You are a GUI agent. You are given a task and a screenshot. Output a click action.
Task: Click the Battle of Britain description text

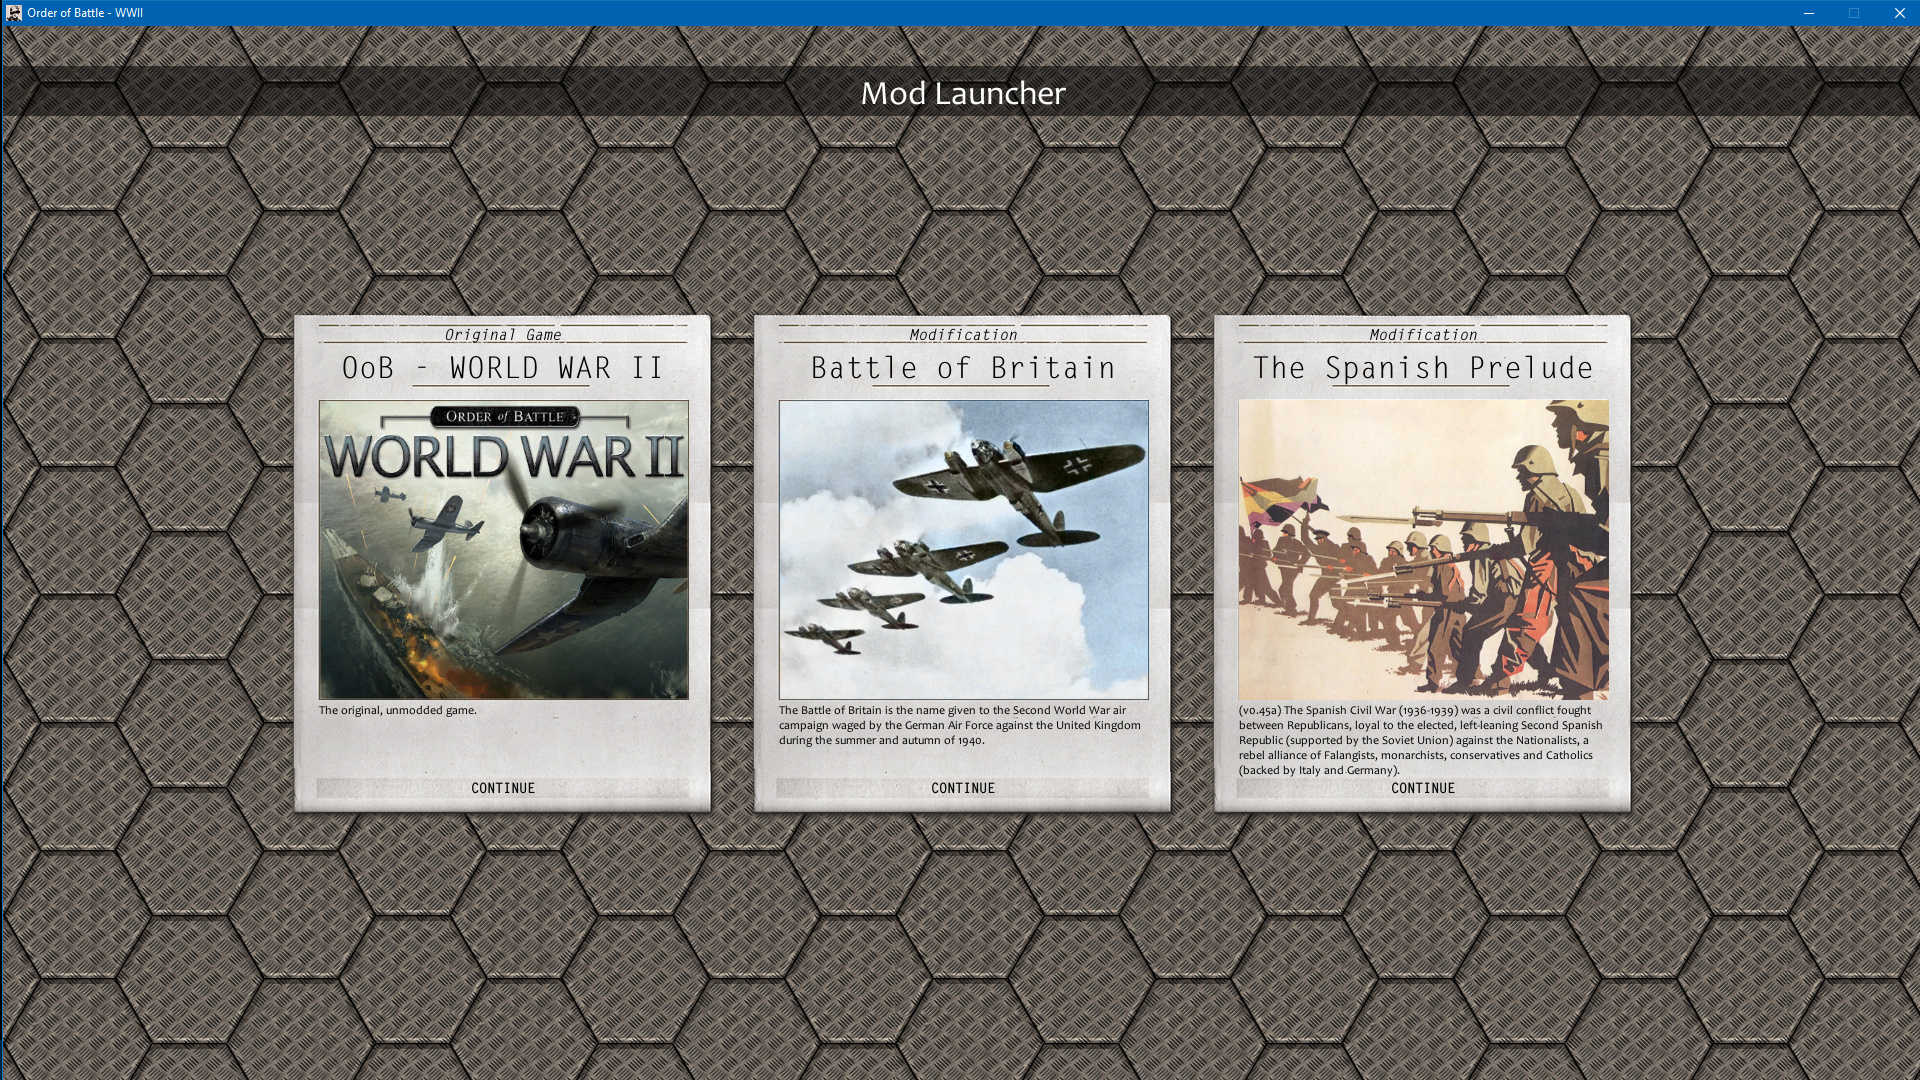tap(960, 725)
